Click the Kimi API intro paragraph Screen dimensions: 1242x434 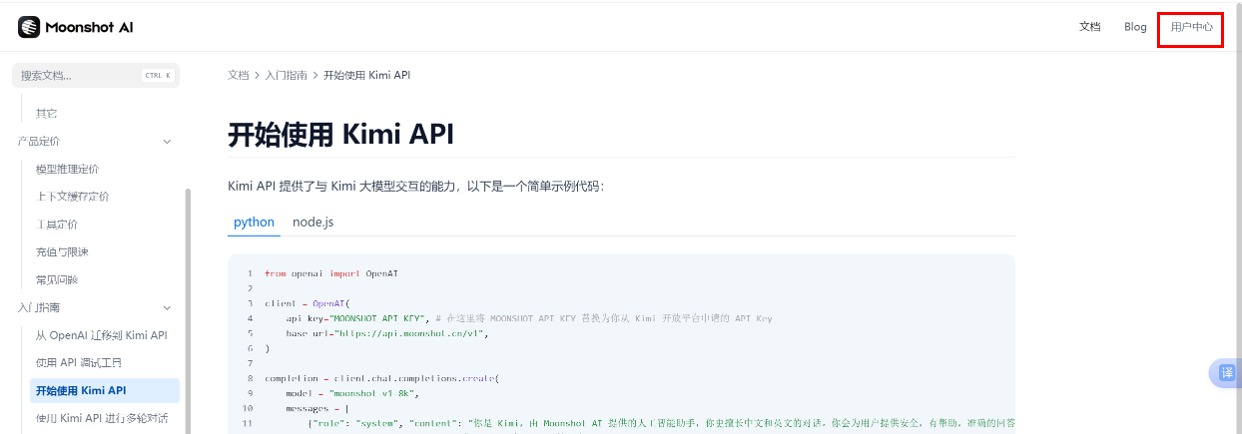416,186
